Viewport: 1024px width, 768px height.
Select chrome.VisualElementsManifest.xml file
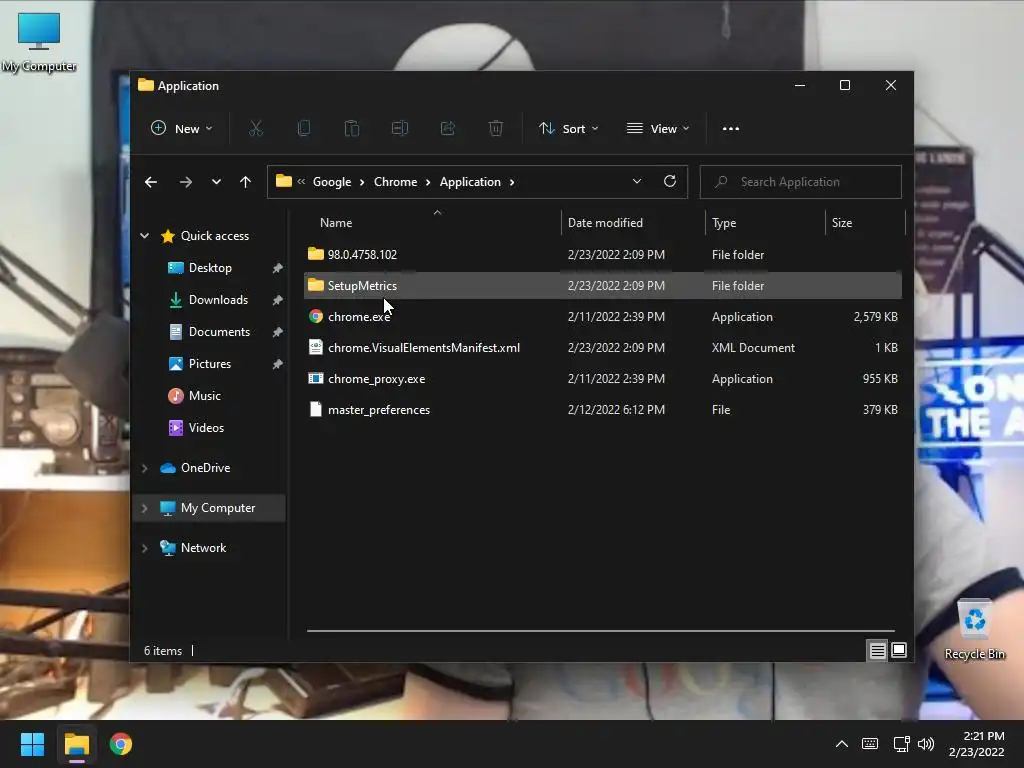[424, 348]
